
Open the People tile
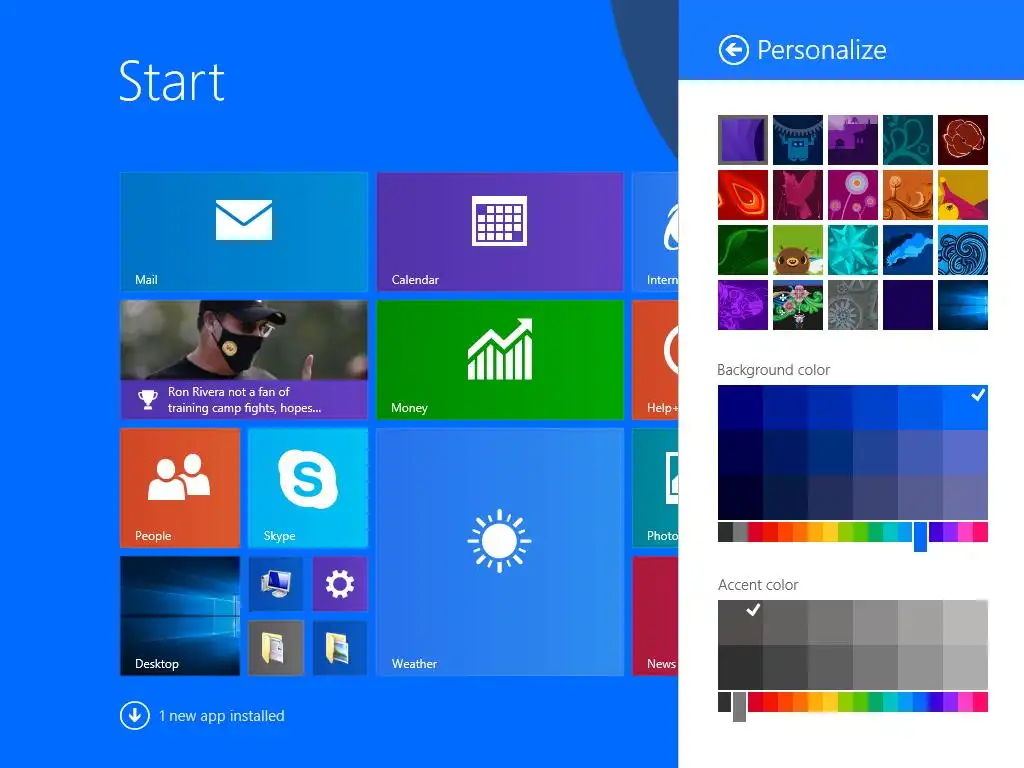coord(180,488)
